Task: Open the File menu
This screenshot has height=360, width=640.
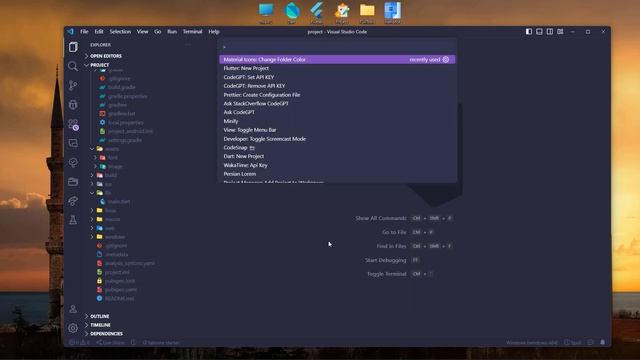Action: point(84,31)
